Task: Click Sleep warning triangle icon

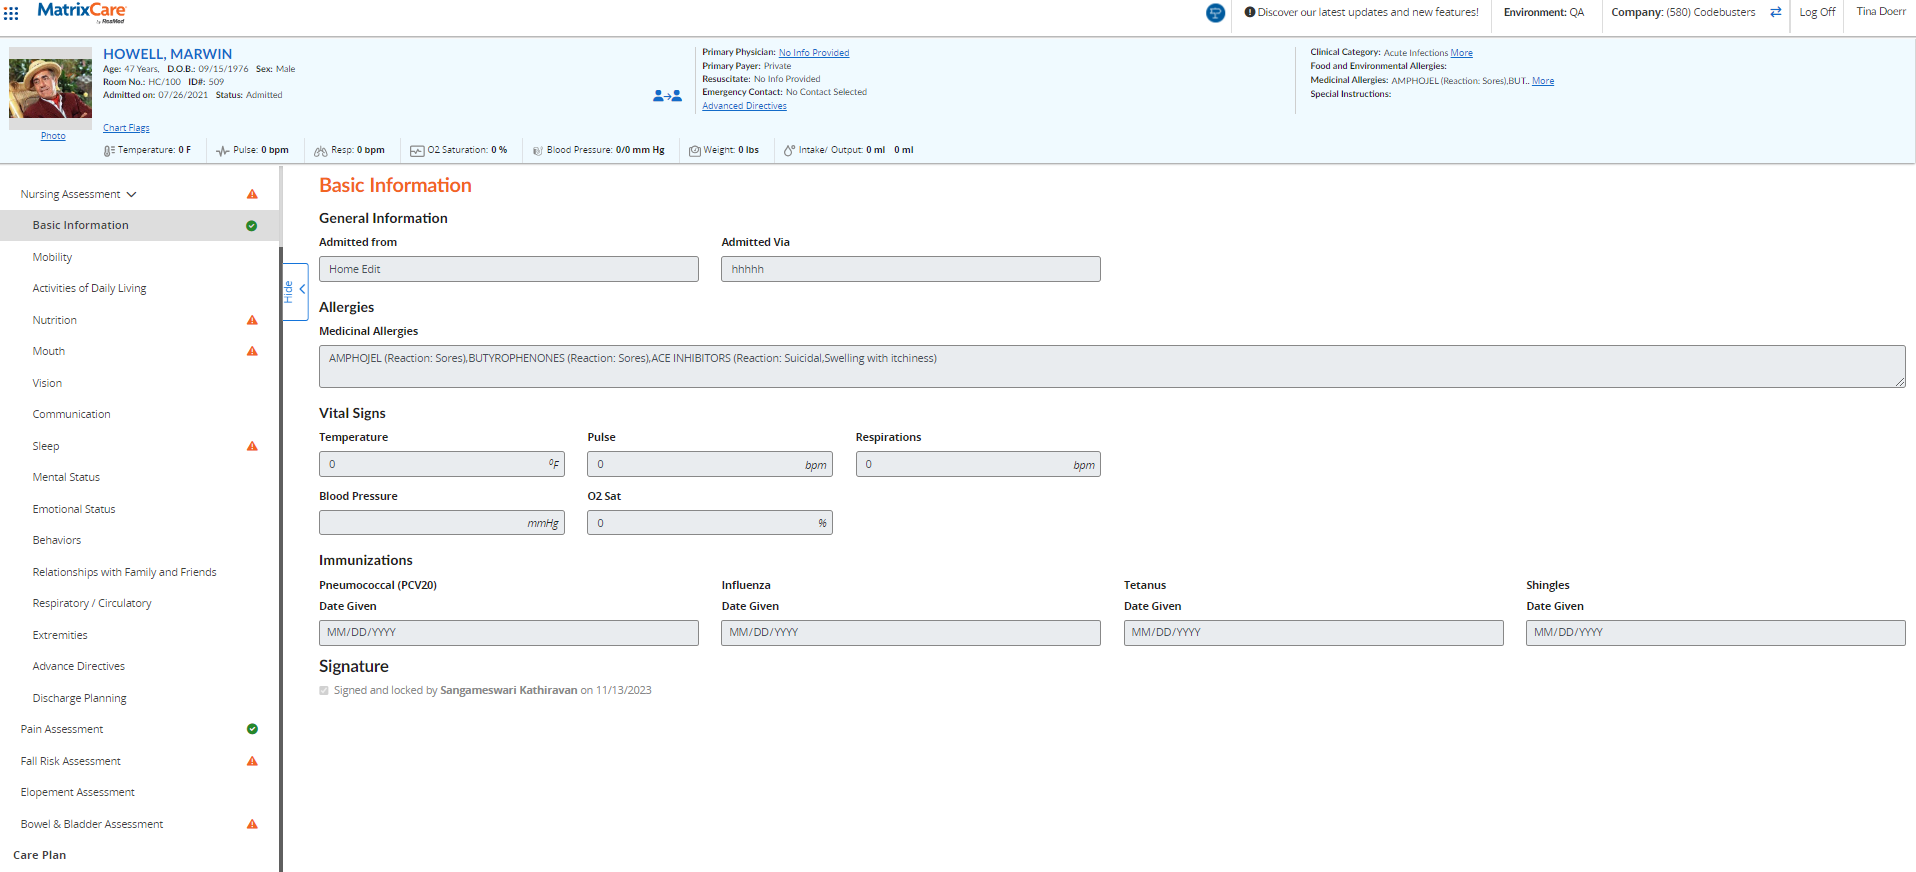Action: point(252,446)
